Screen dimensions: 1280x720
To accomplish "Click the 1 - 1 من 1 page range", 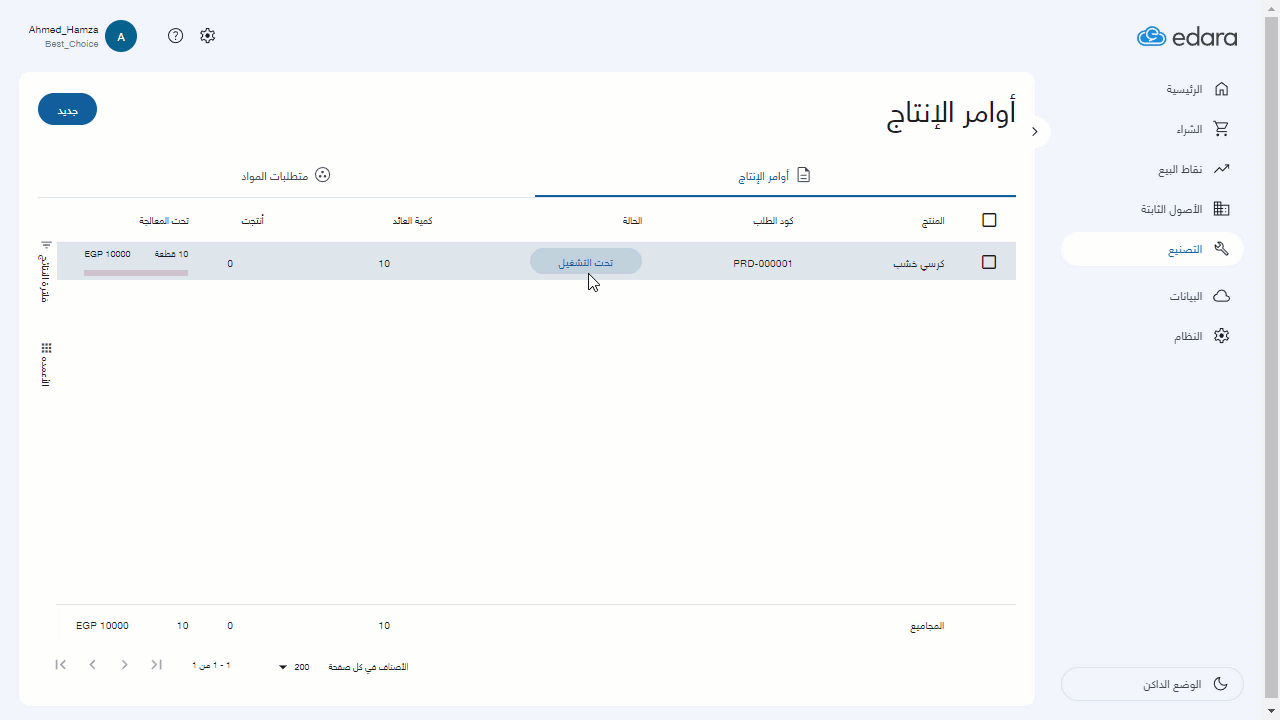I will coord(212,665).
